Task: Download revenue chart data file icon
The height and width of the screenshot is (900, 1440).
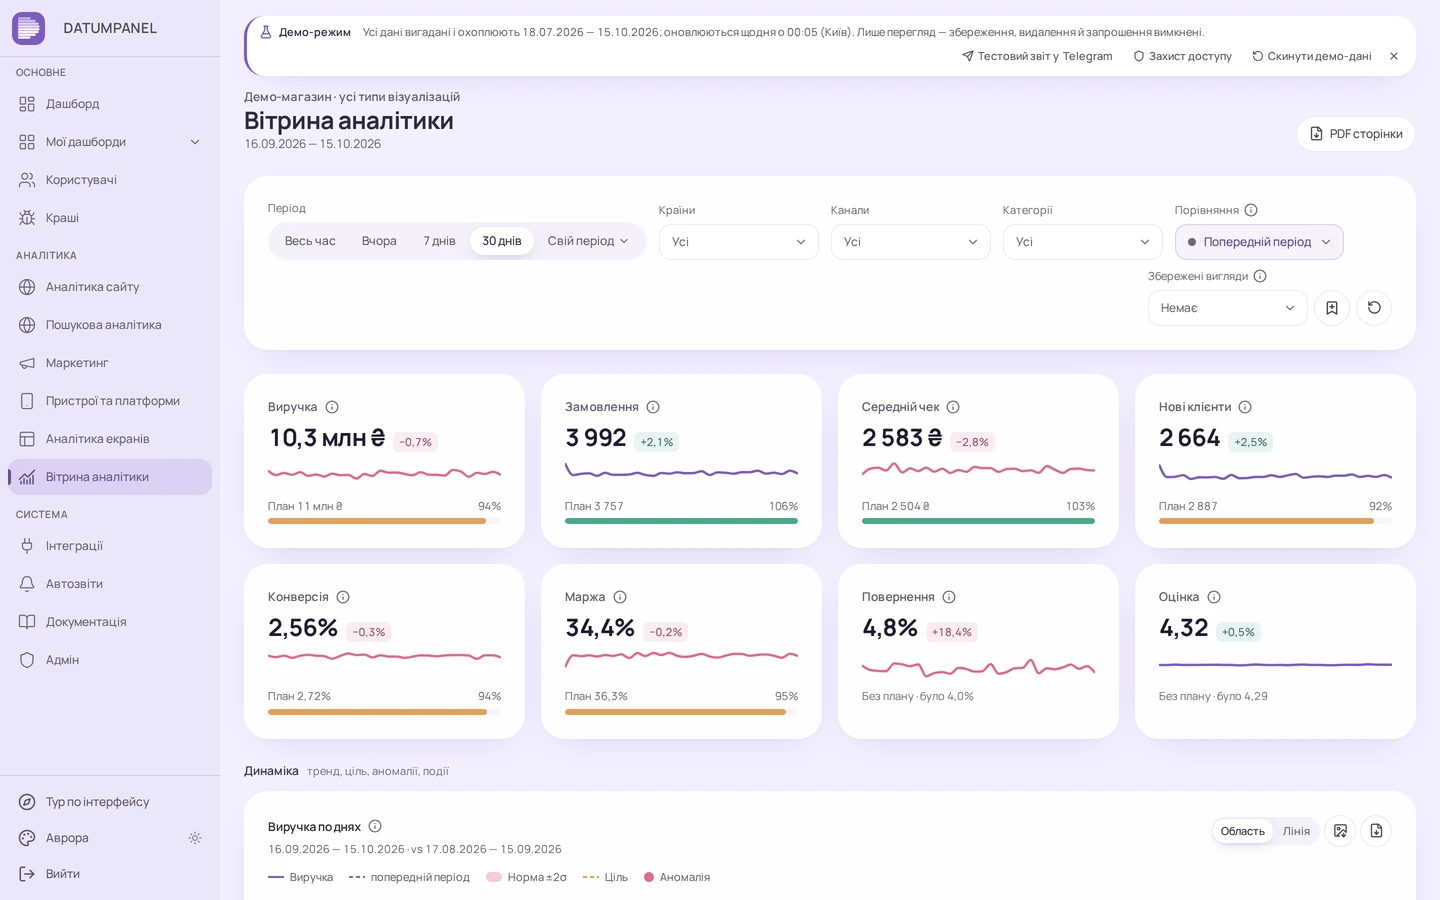Action: [x=1376, y=831]
